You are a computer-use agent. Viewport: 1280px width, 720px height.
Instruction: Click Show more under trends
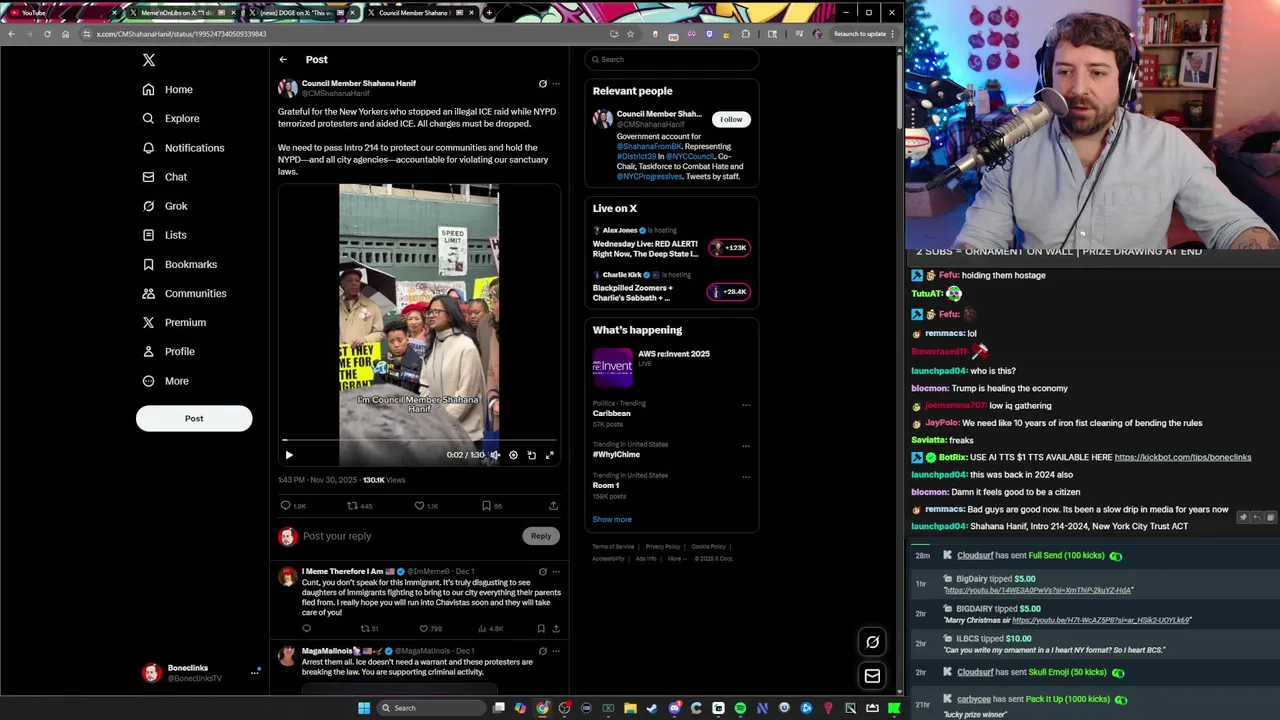pos(612,520)
